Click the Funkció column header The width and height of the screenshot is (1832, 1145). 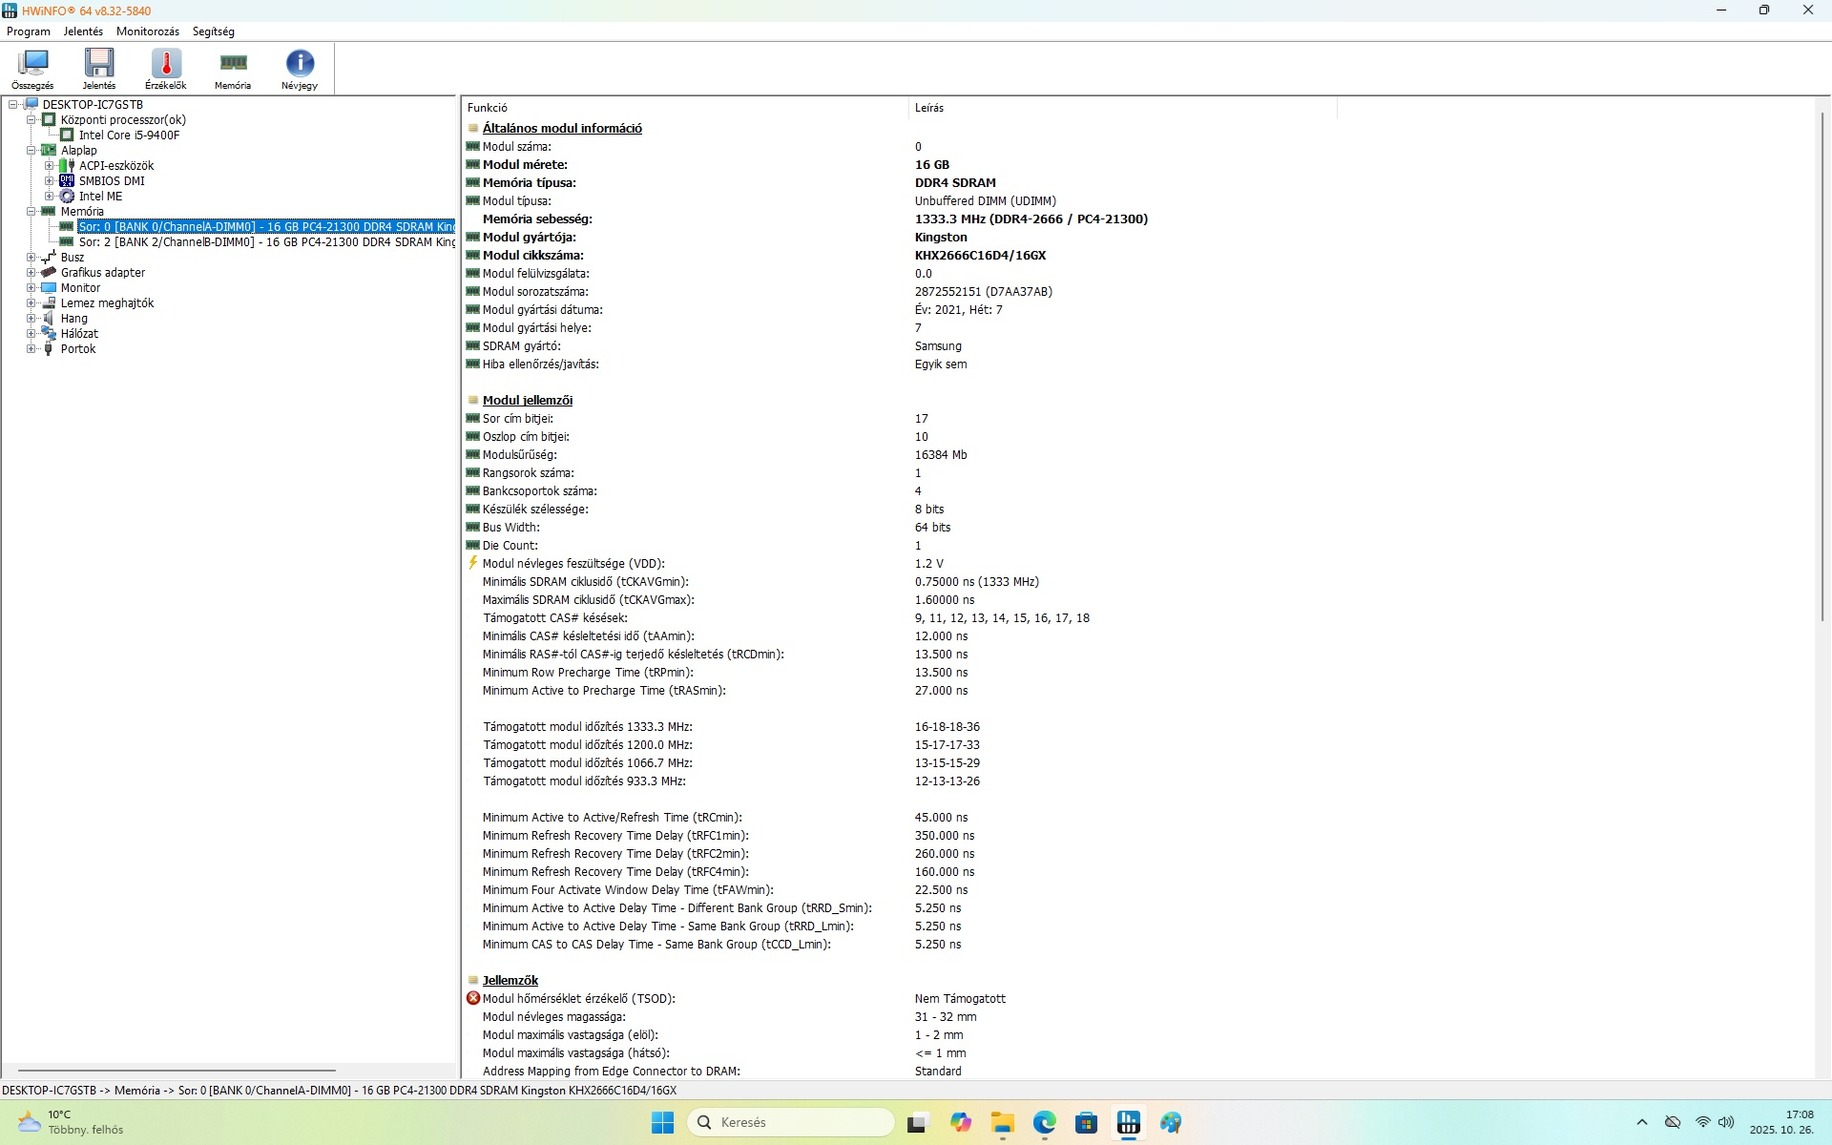pyautogui.click(x=685, y=107)
